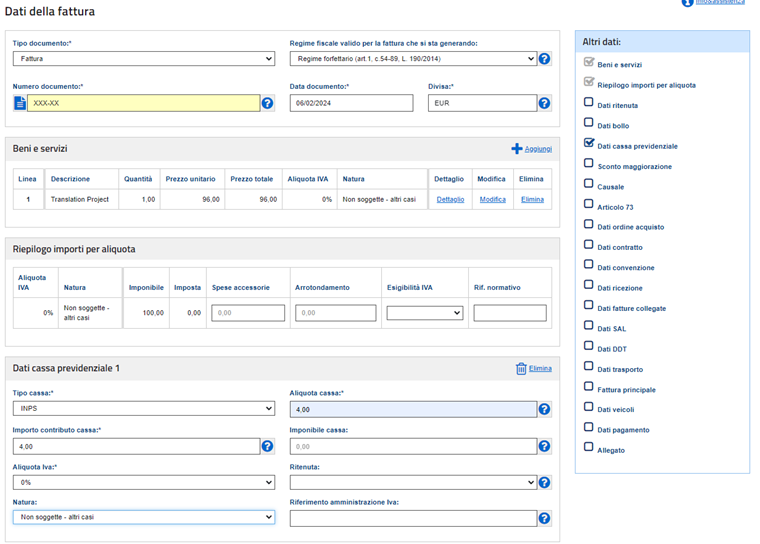Check the Allegato checkbox
The image size is (760, 544).
click(x=588, y=447)
